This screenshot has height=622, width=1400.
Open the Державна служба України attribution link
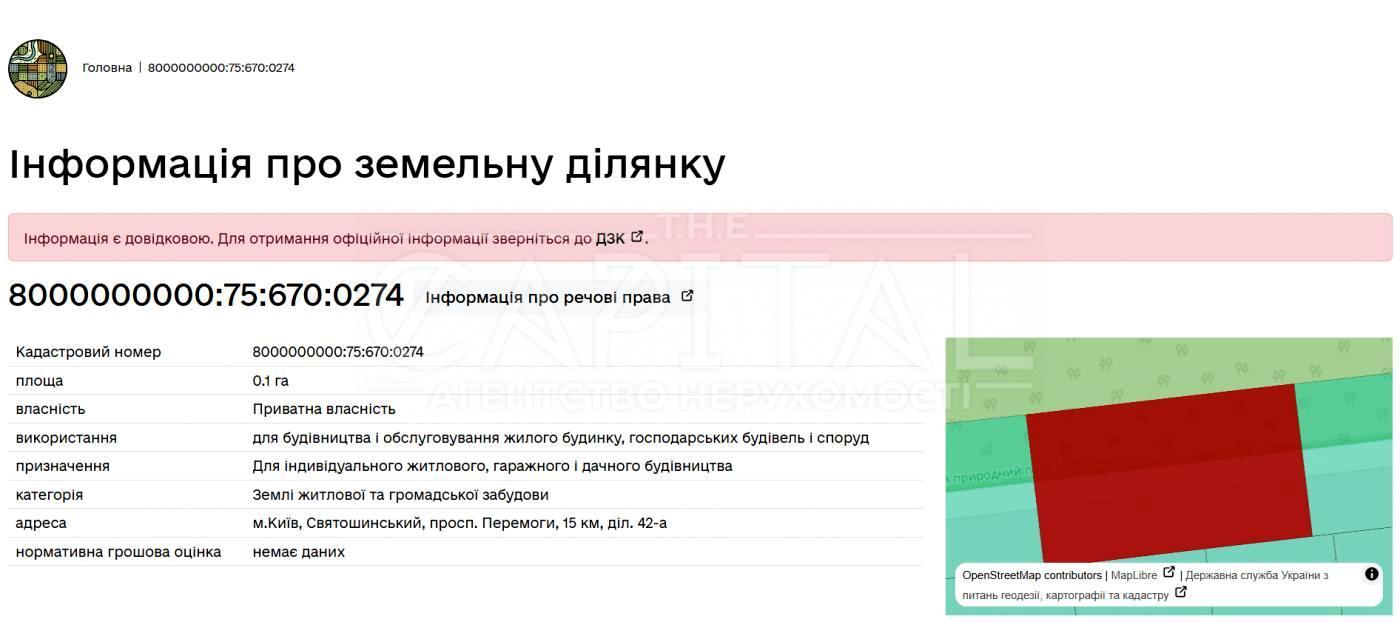click(1256, 576)
